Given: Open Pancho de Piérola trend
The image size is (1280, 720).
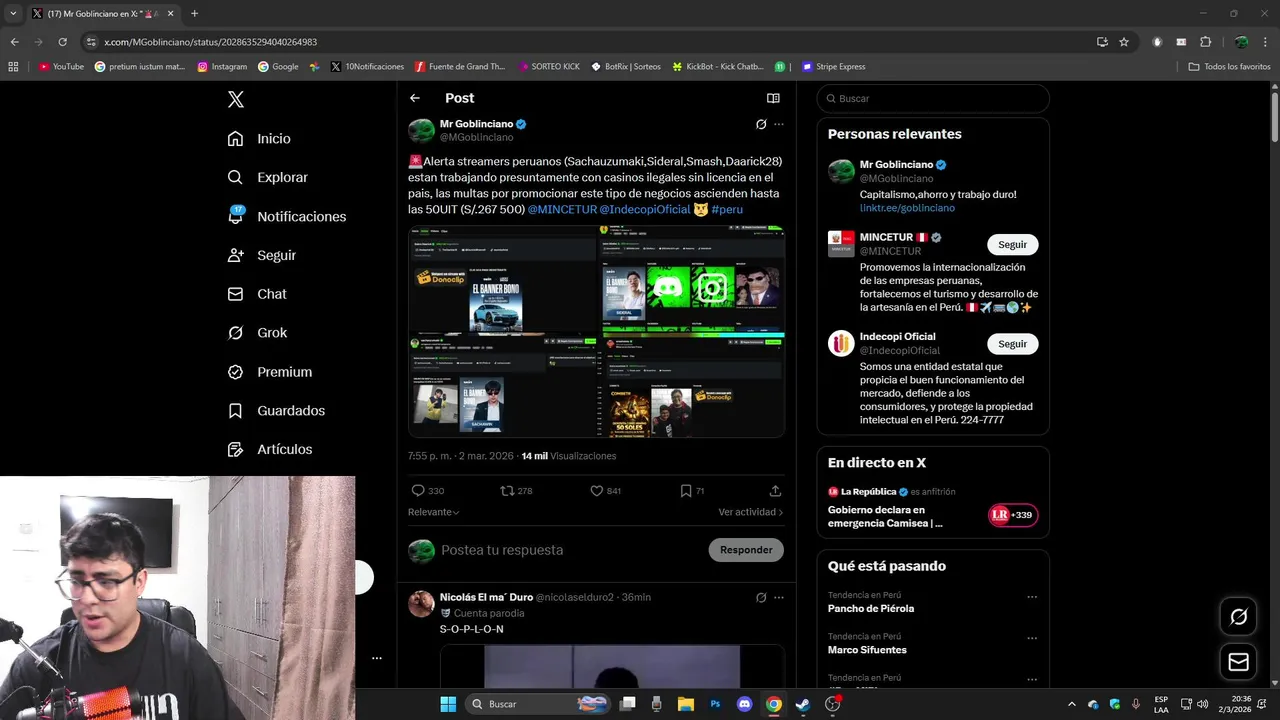Looking at the screenshot, I should tap(870, 608).
